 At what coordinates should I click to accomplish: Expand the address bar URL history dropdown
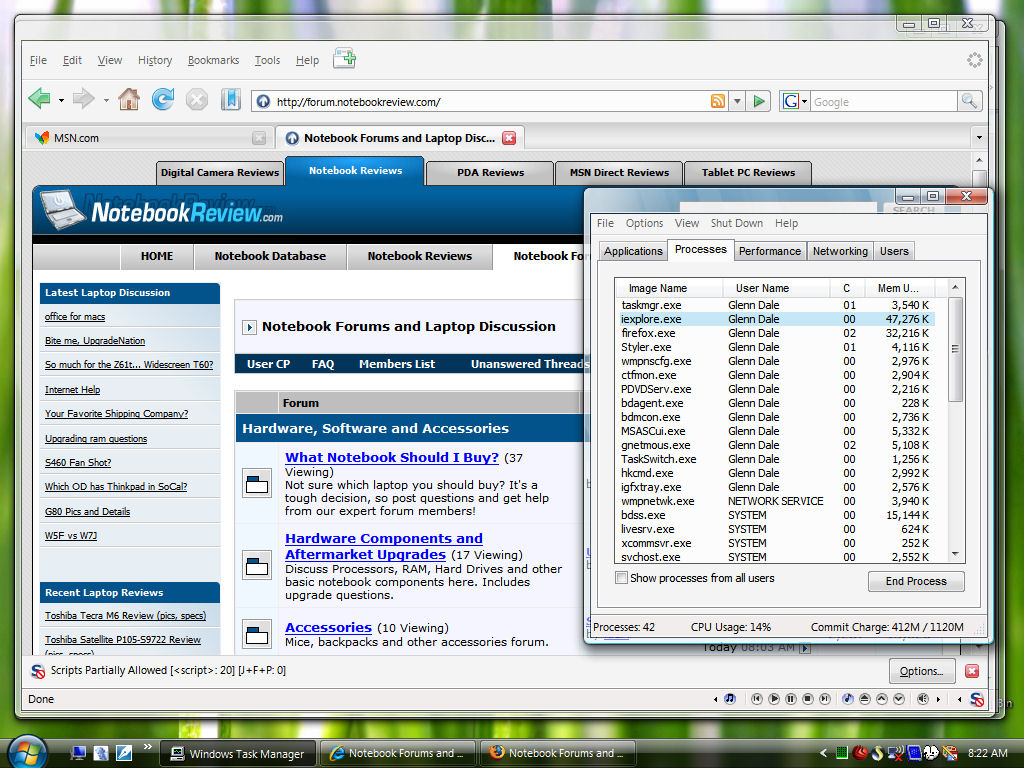(737, 101)
